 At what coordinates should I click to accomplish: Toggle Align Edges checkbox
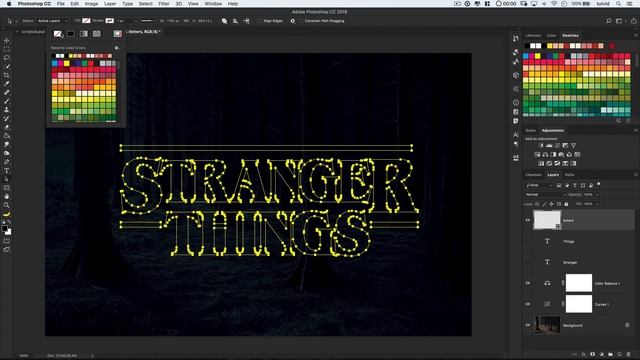click(x=260, y=21)
